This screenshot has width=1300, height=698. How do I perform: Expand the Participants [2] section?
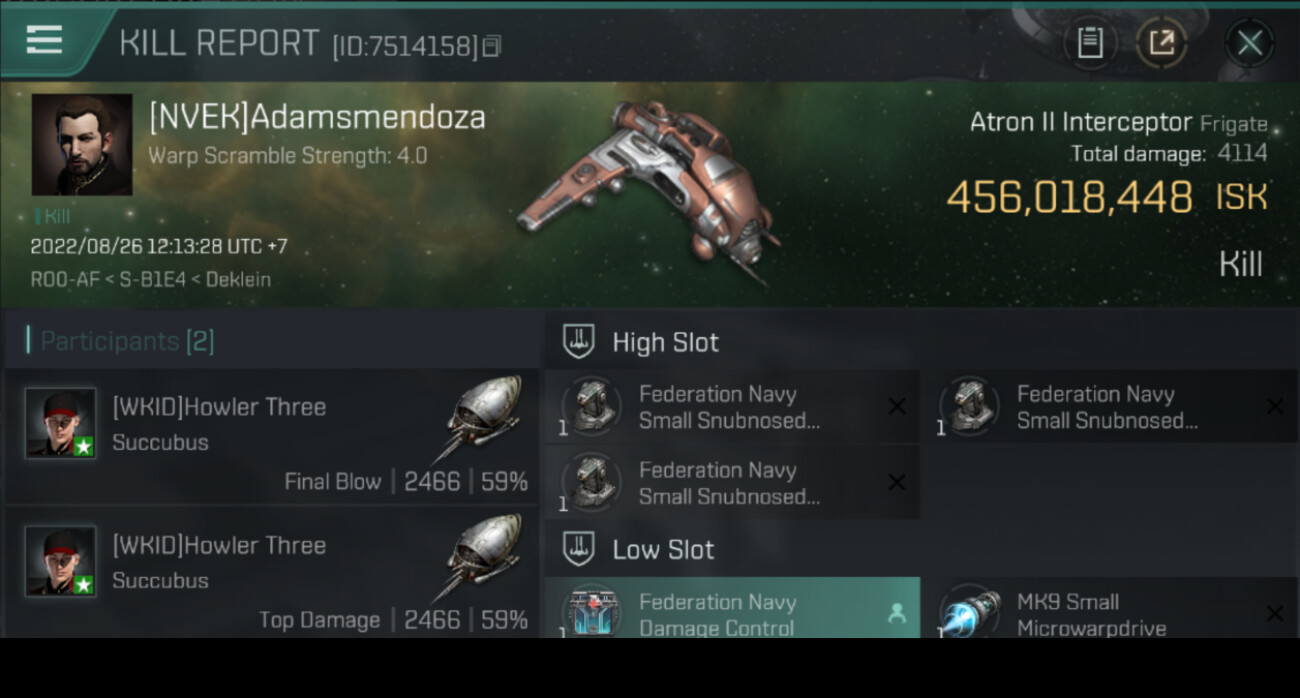(127, 341)
